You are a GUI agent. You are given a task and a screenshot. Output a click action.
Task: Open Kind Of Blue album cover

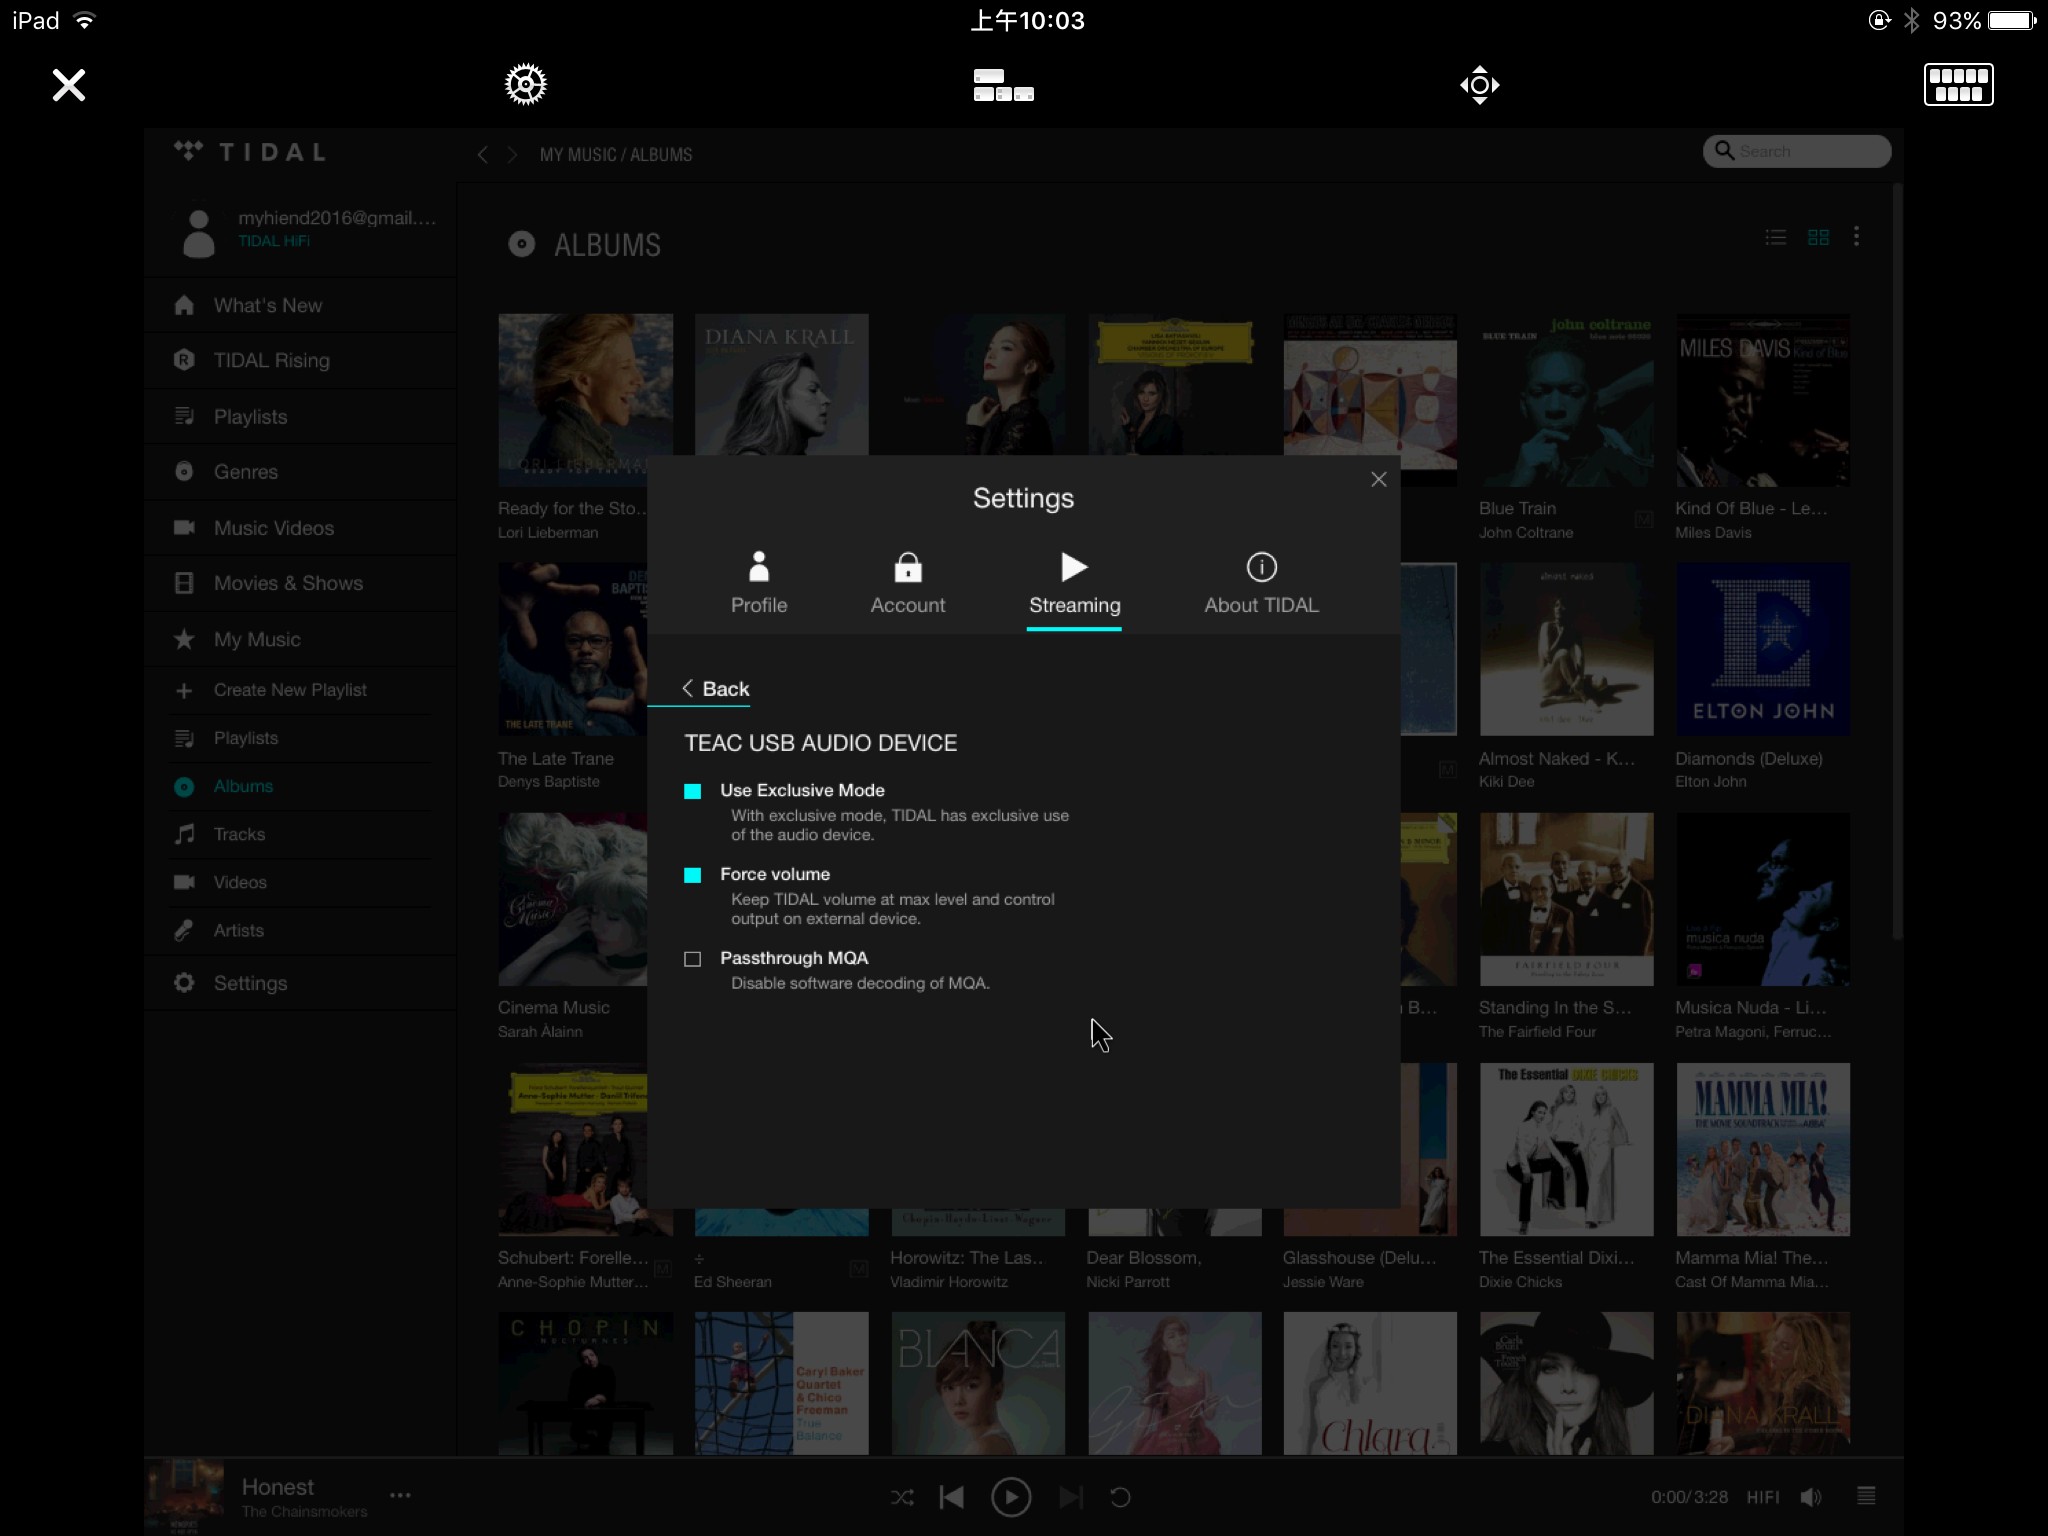pyautogui.click(x=1762, y=400)
